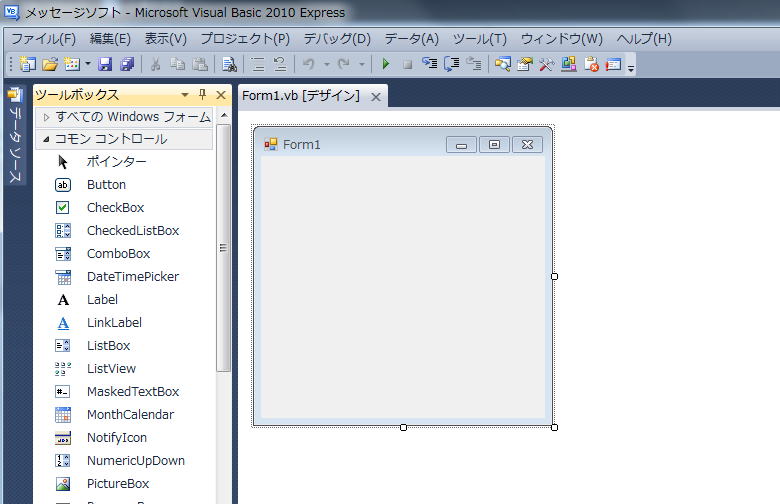Open the データ ソース side tab
Viewport: 780px width, 504px height.
(15, 135)
